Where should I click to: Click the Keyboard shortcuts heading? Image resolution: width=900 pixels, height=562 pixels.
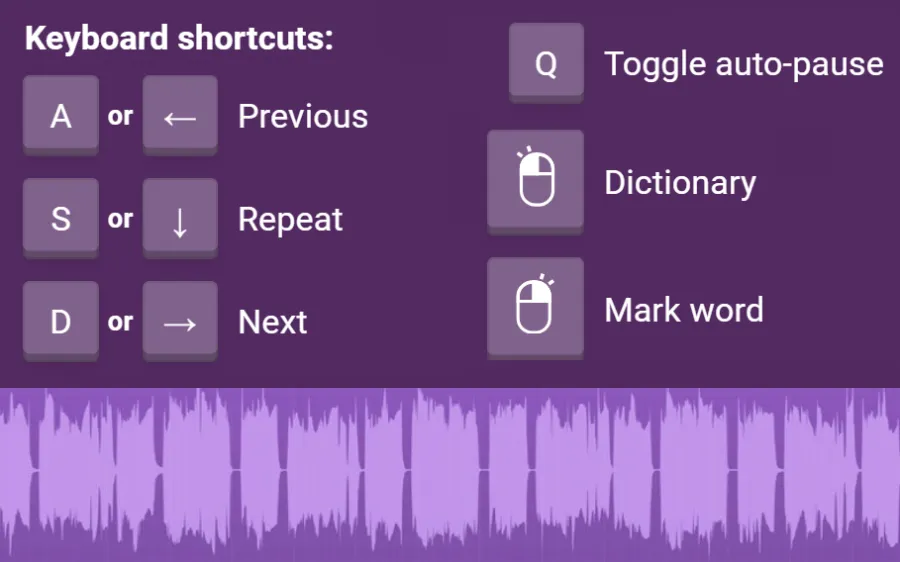pyautogui.click(x=179, y=39)
